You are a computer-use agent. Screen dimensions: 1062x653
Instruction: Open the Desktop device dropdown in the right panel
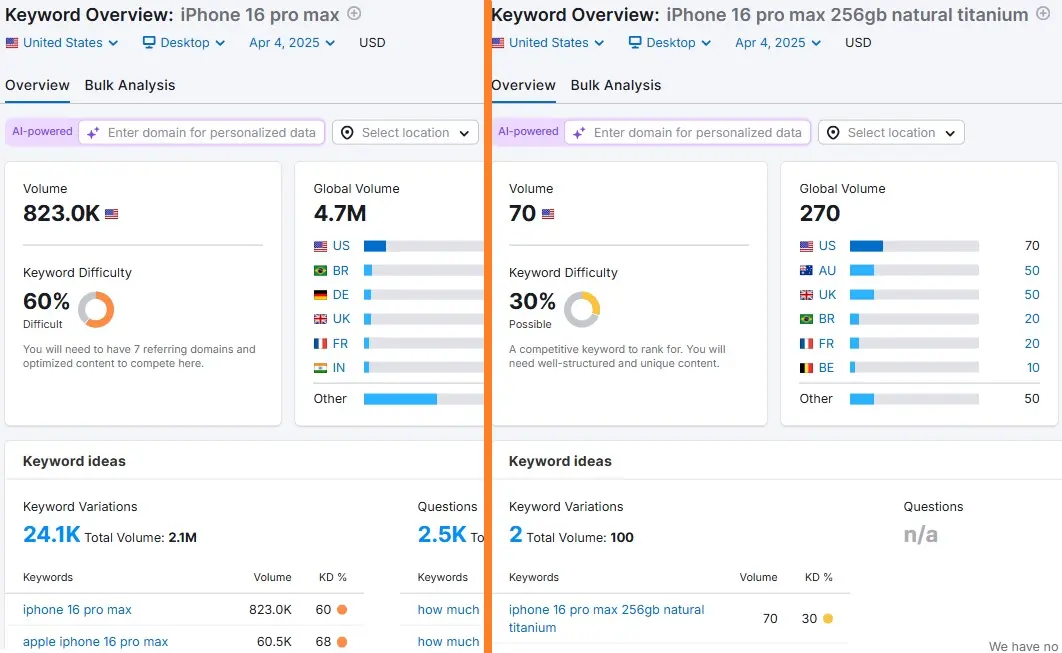coord(670,43)
